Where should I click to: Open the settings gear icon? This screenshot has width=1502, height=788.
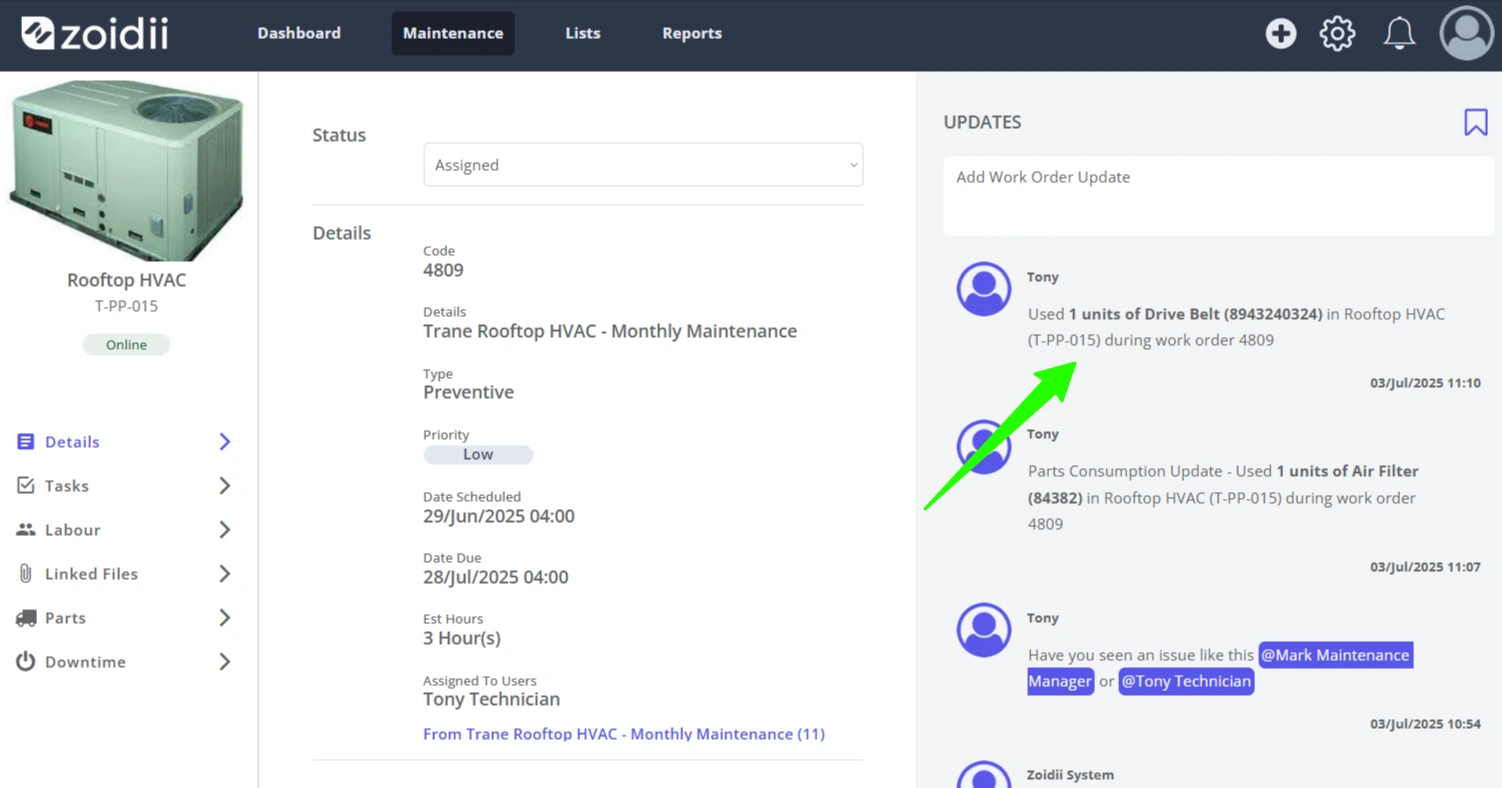pyautogui.click(x=1337, y=33)
